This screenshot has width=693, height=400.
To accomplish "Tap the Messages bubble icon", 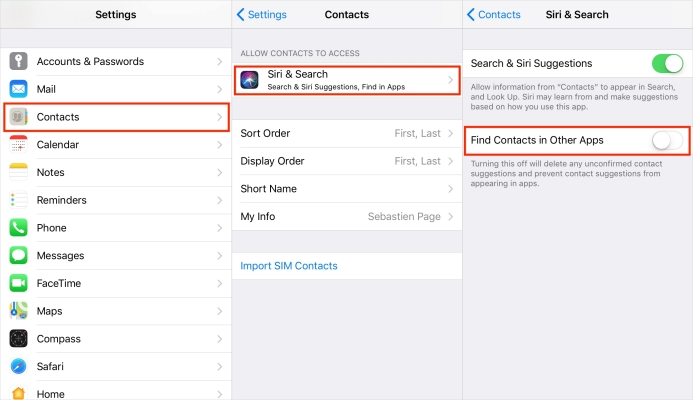I will (x=19, y=255).
